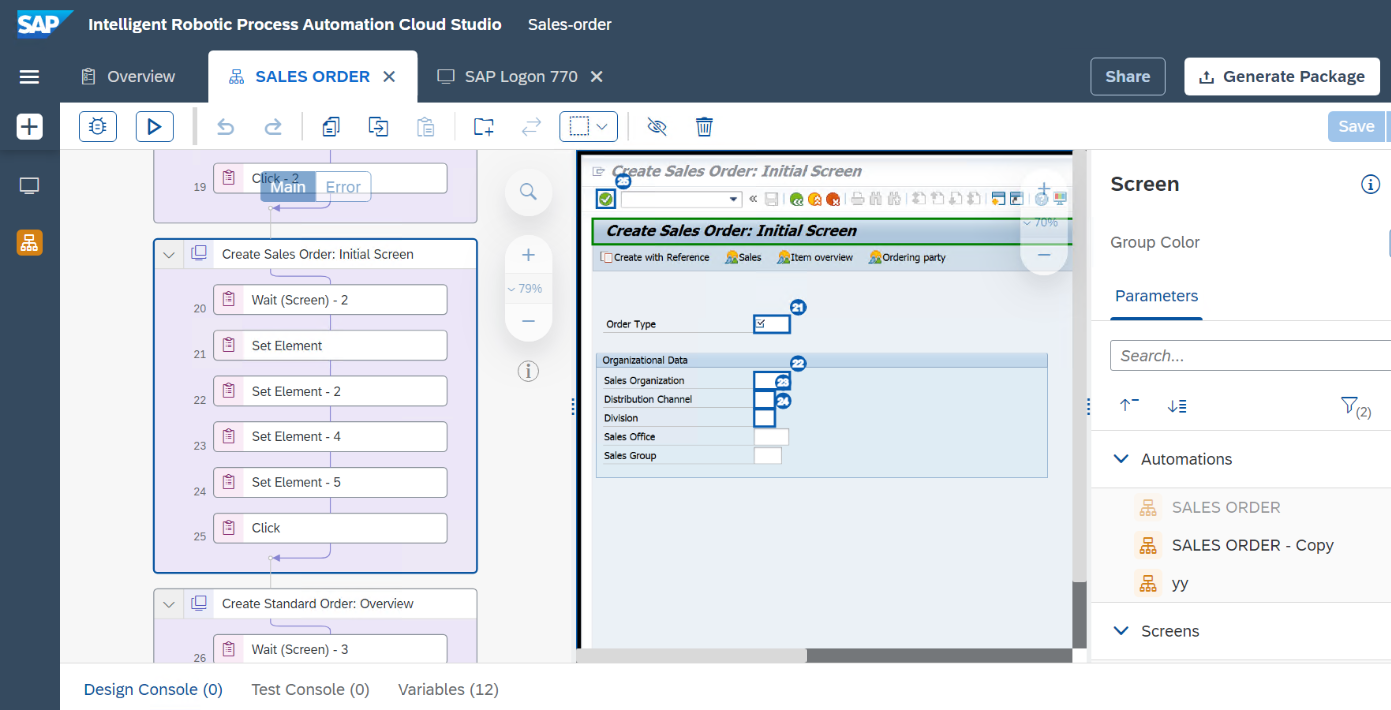Click the Search input field
Screen dimensions: 1391x710
click(1250, 355)
